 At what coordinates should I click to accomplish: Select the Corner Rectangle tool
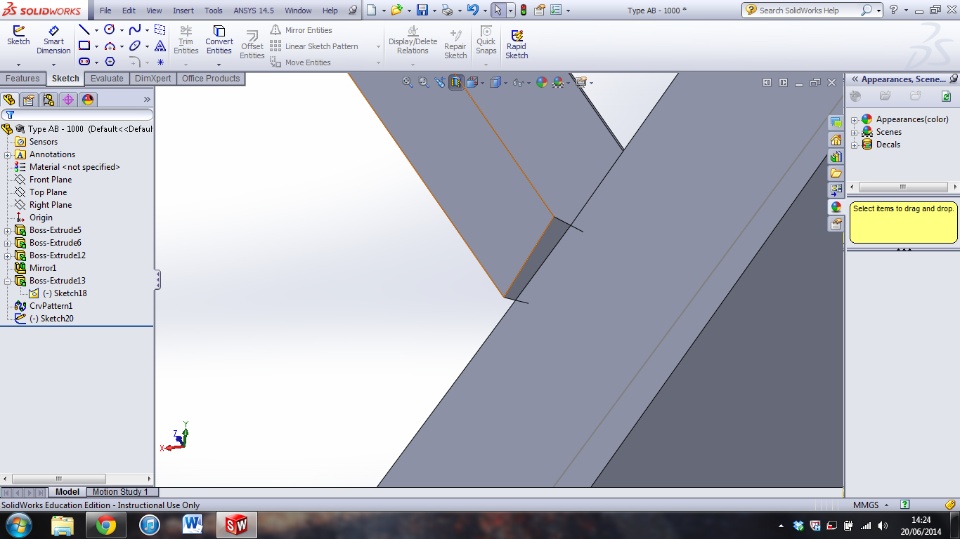tap(84, 46)
